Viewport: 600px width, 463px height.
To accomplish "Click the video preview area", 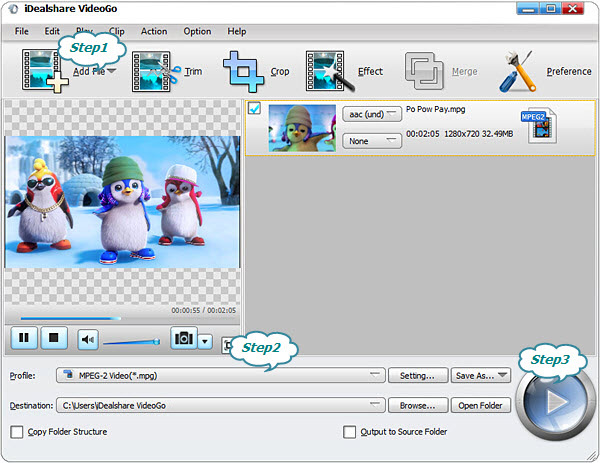I will (122, 202).
